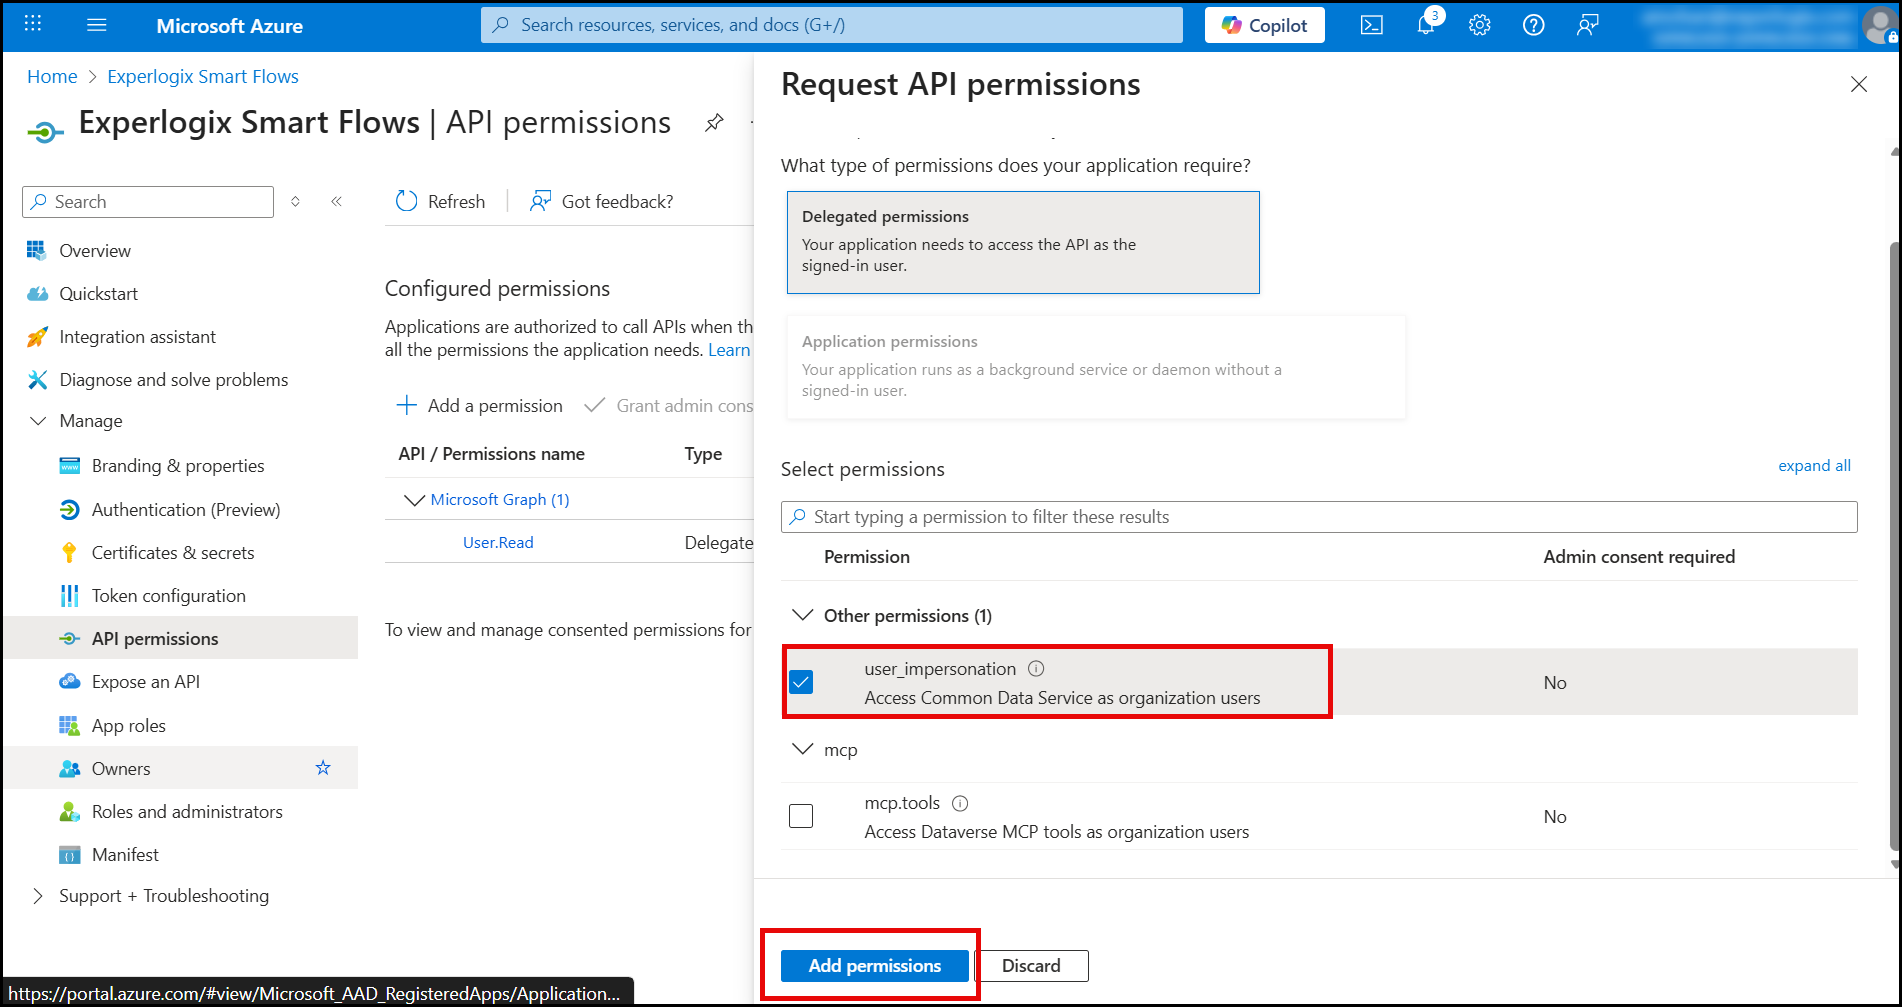Screen dimensions: 1902x1007
Task: Click info icon next to mcp.tools
Action: [960, 803]
